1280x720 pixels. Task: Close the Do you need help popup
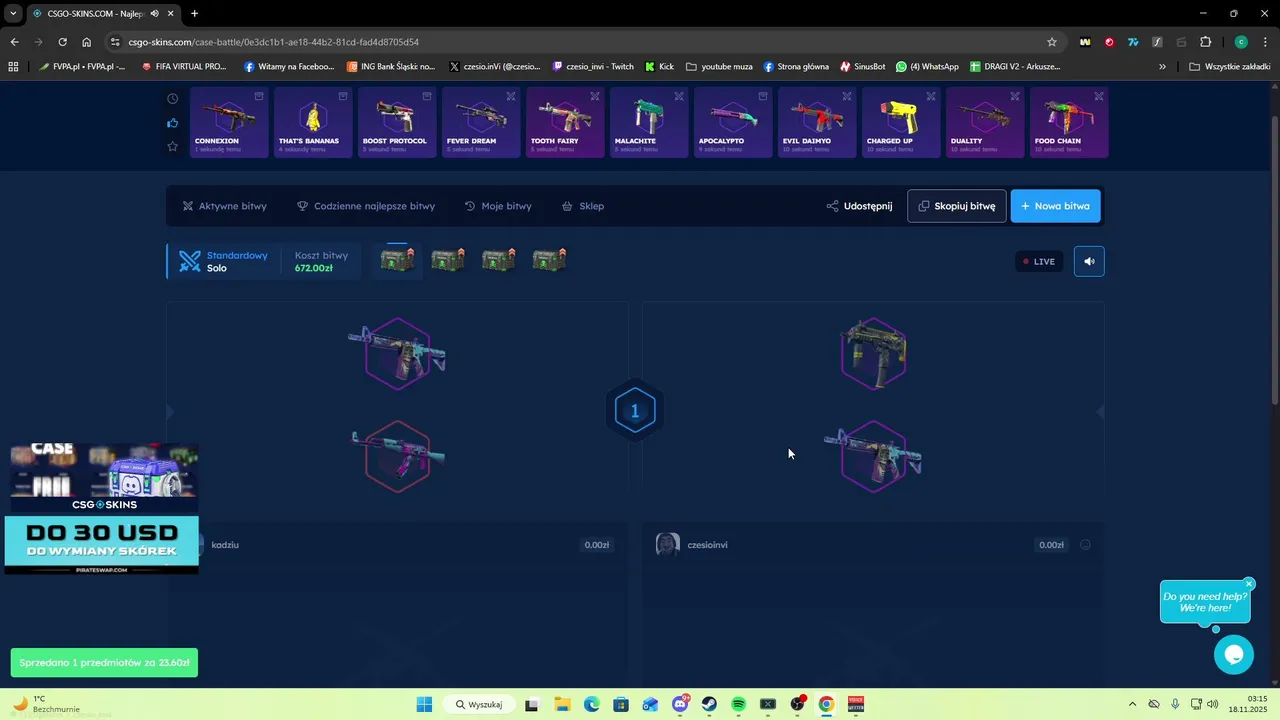1249,584
